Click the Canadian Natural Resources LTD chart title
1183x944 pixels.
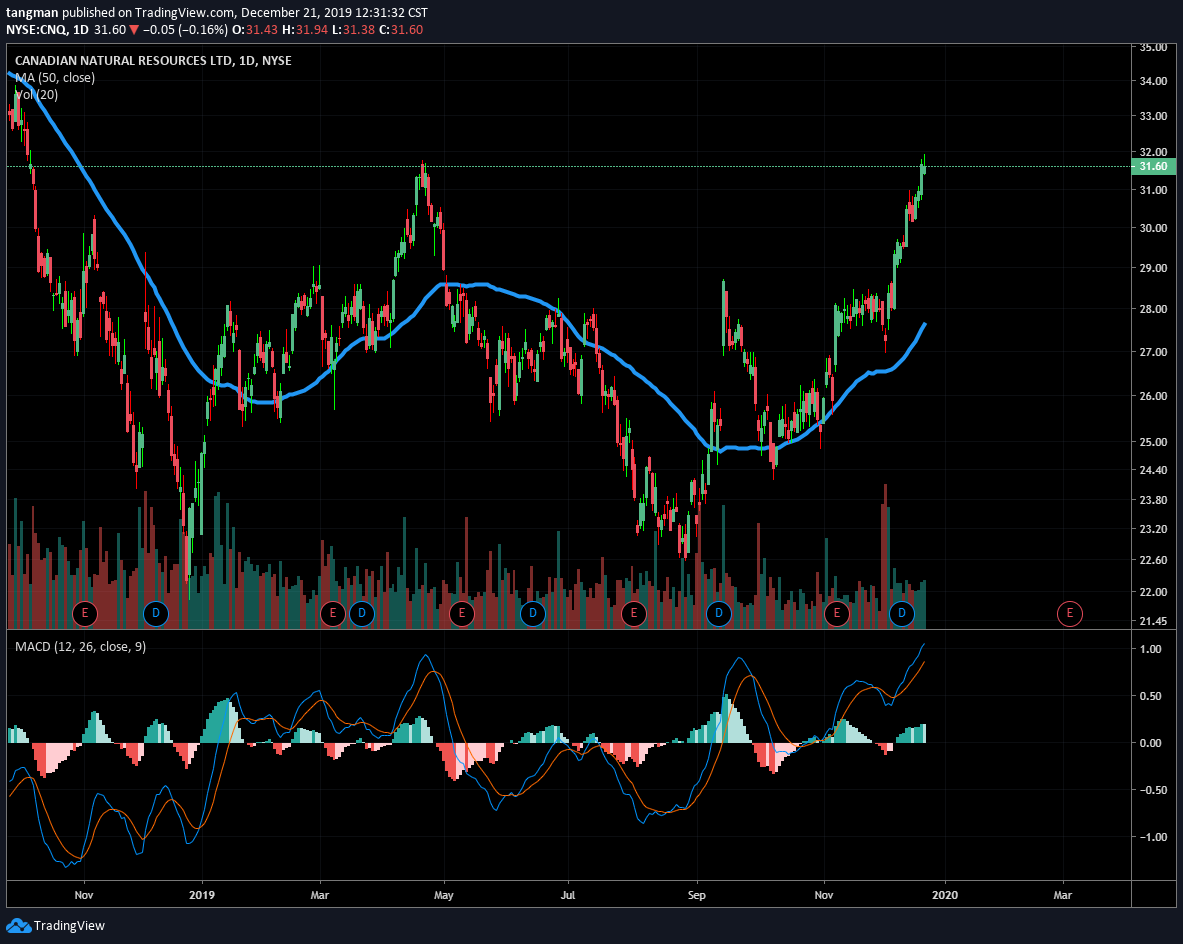(153, 60)
